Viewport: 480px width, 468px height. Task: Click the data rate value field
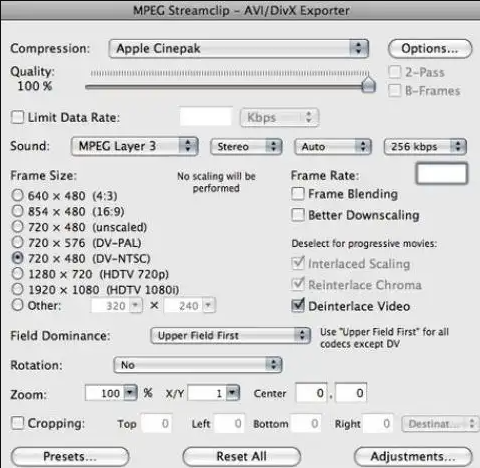coord(206,117)
